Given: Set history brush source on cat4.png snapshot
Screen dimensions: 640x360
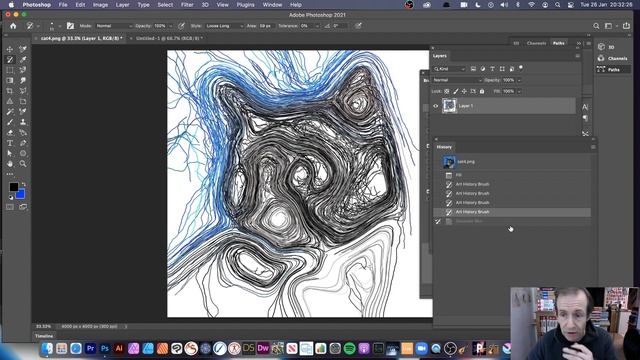Looking at the screenshot, I should 438,162.
